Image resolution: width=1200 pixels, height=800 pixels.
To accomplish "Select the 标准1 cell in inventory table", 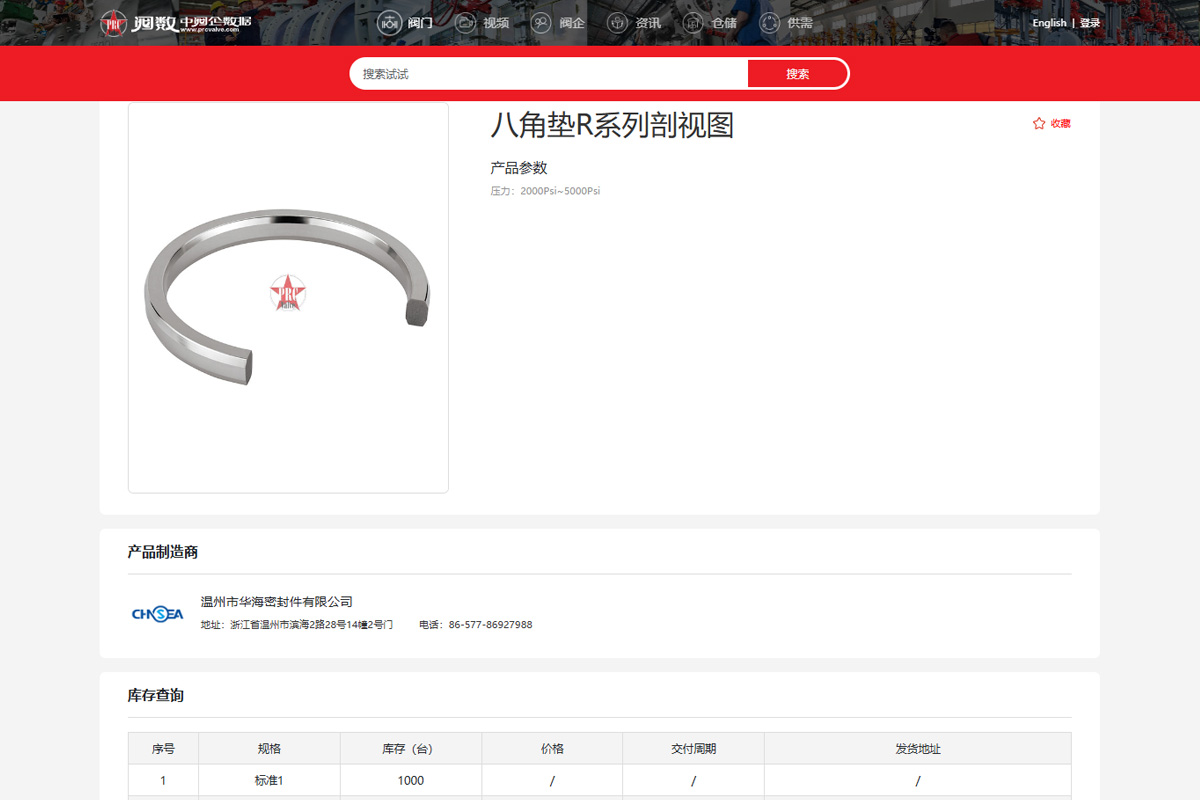I will (x=269, y=780).
